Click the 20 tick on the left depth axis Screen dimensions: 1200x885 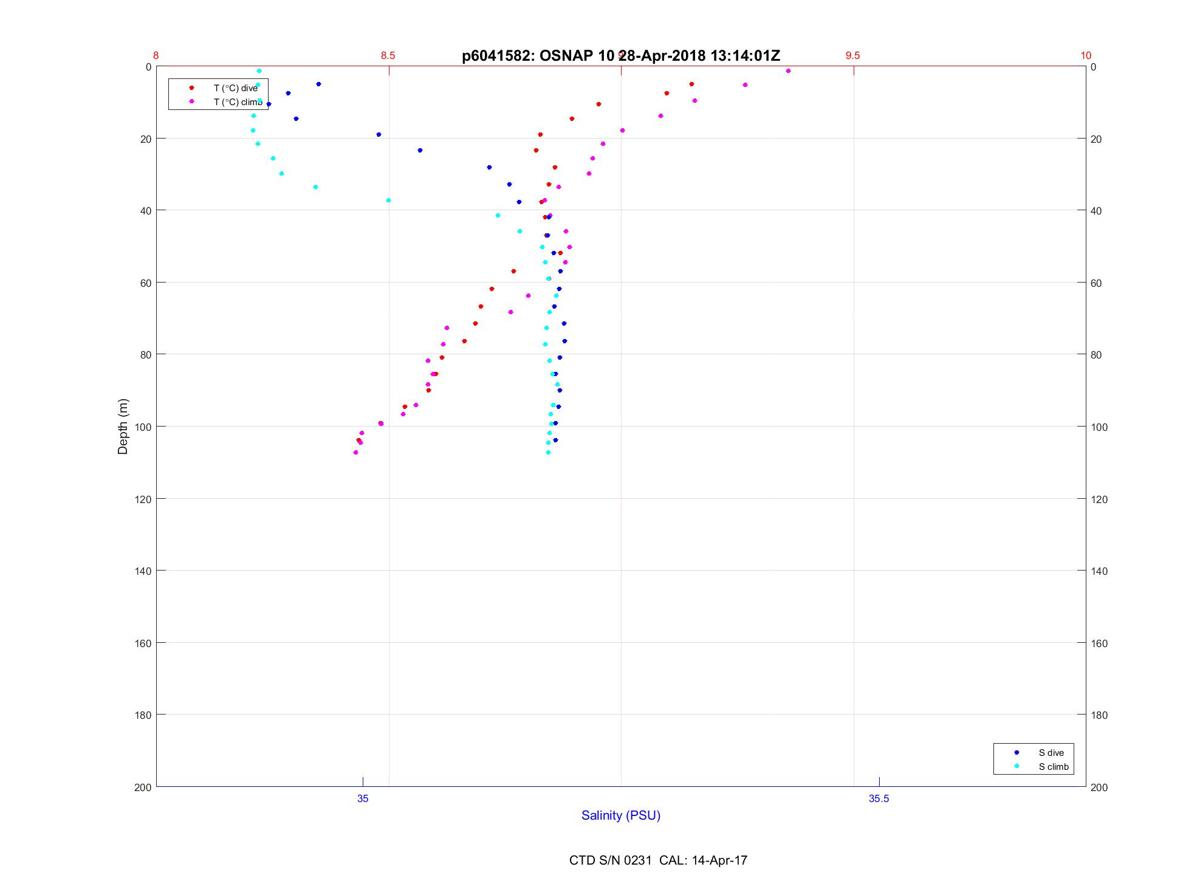[x=145, y=139]
